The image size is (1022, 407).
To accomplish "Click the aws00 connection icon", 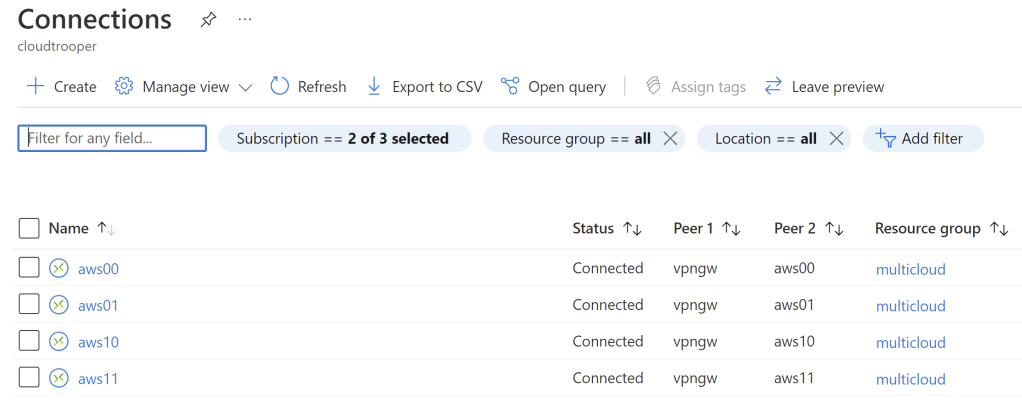I will [59, 268].
